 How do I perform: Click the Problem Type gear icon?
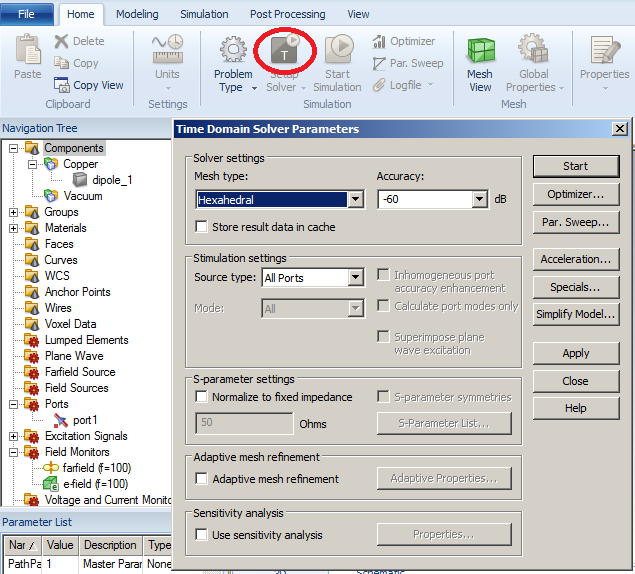pos(233,51)
